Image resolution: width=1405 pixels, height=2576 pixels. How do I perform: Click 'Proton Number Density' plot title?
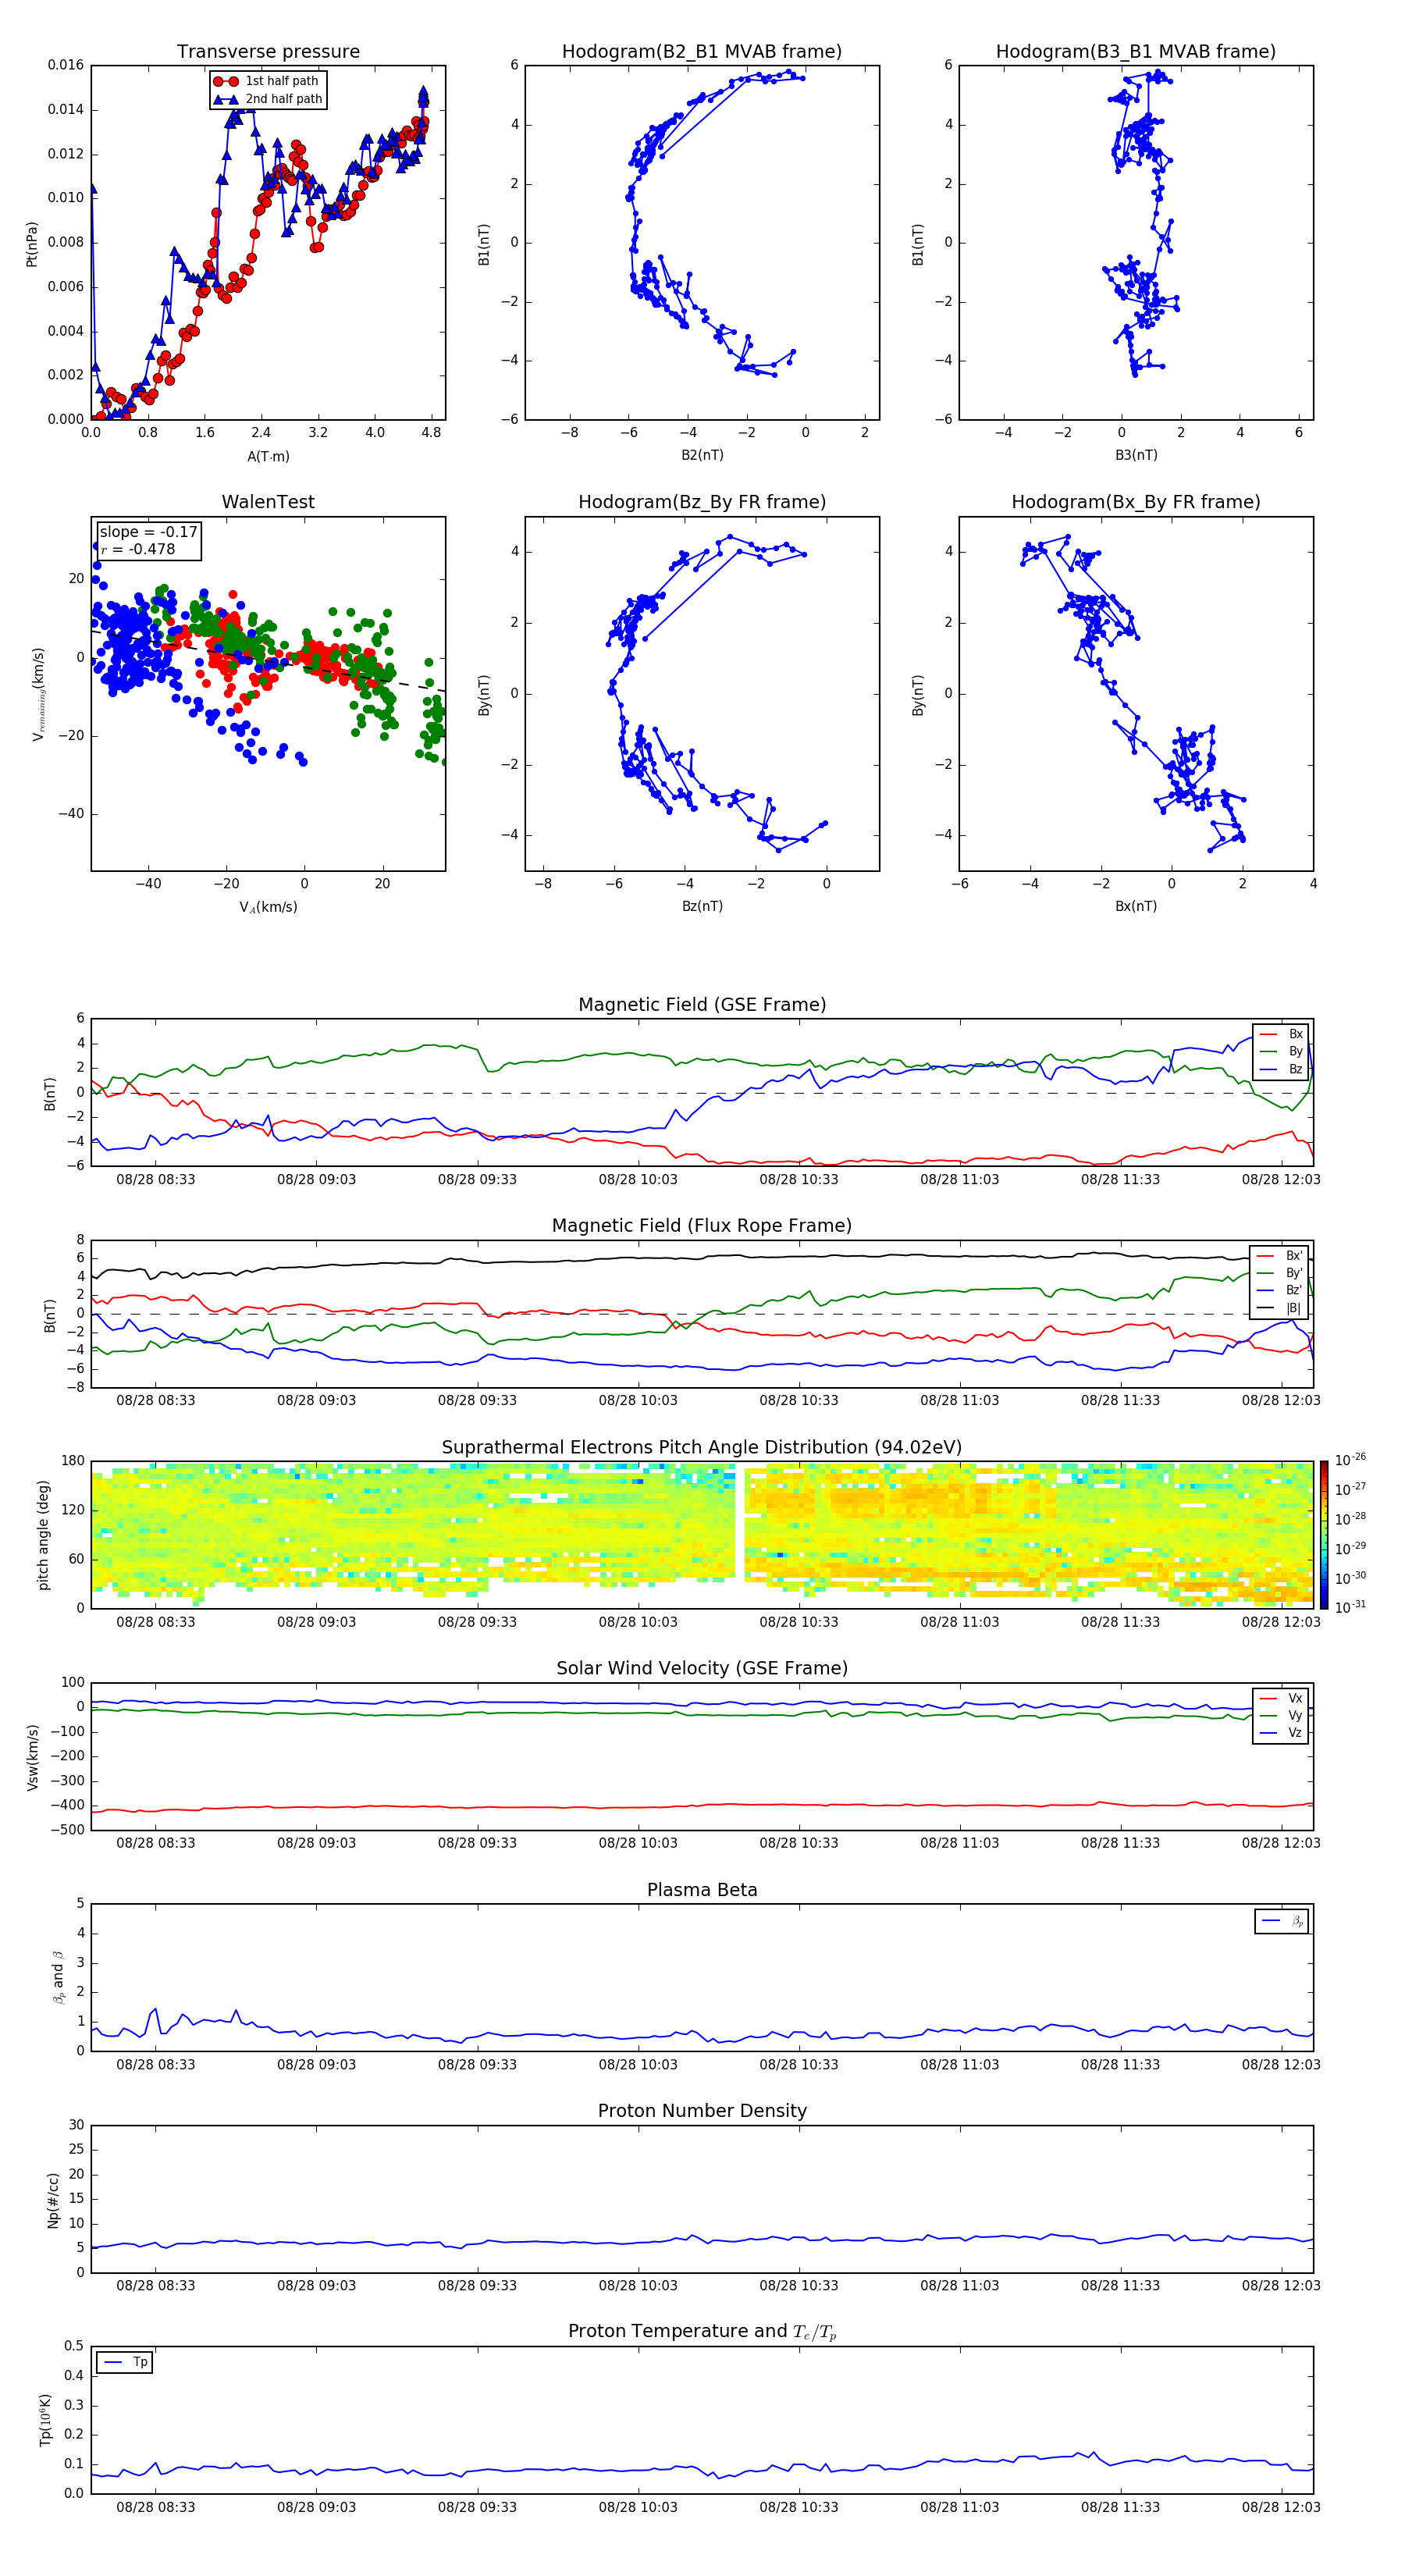pos(702,2112)
